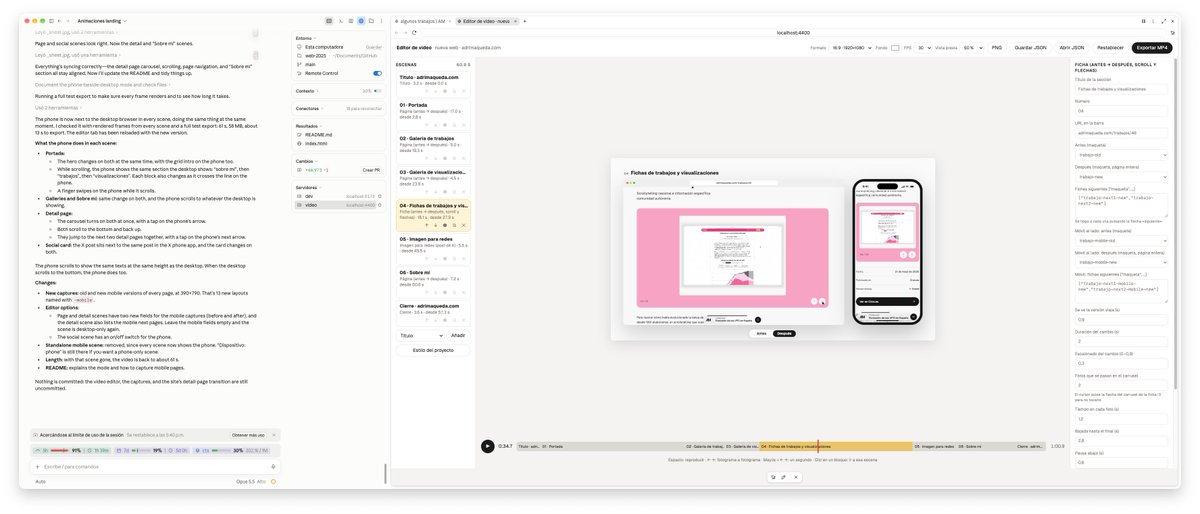Select scene "01 · Portada"

[x=433, y=114]
